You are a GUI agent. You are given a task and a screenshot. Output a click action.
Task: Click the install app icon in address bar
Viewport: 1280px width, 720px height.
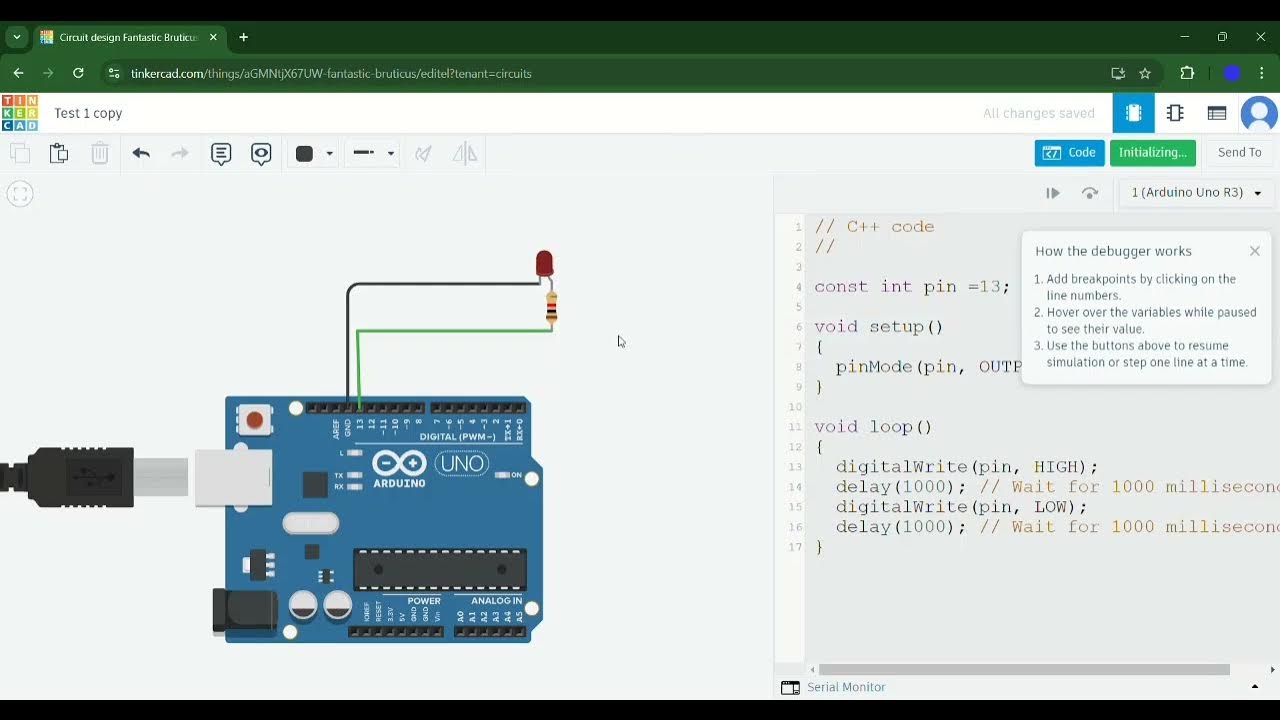[x=1118, y=73]
